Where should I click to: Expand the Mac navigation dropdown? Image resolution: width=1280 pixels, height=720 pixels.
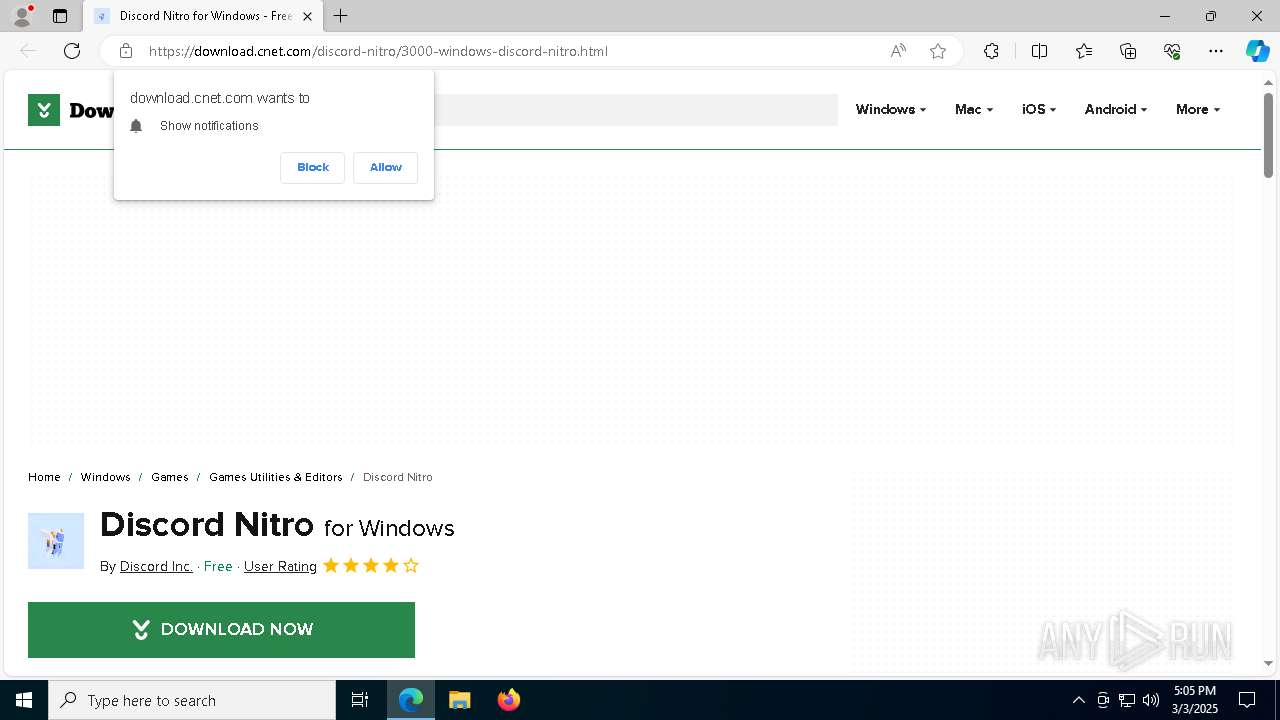coord(974,109)
